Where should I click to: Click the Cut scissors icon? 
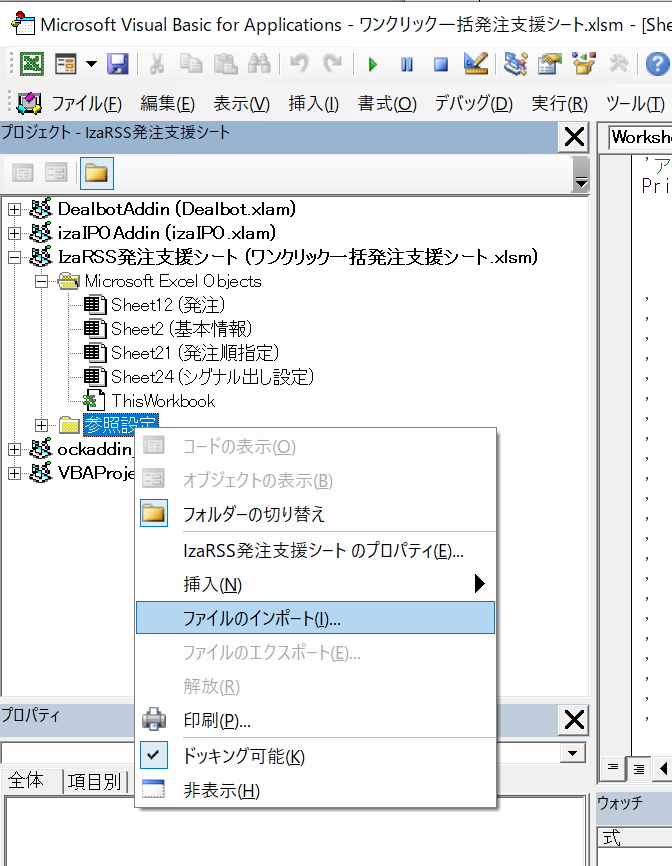click(x=157, y=64)
